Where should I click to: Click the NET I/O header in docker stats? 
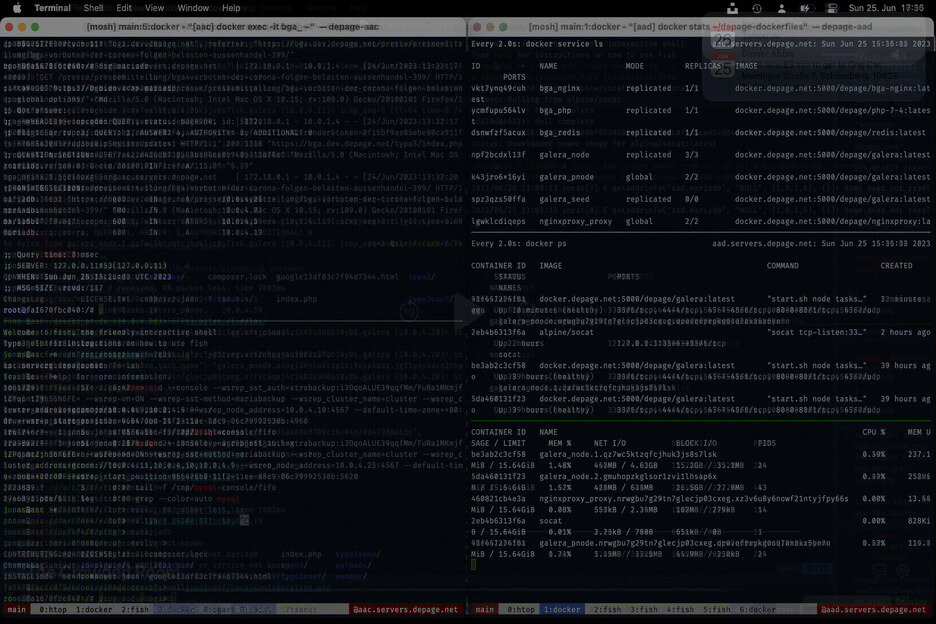coord(609,444)
